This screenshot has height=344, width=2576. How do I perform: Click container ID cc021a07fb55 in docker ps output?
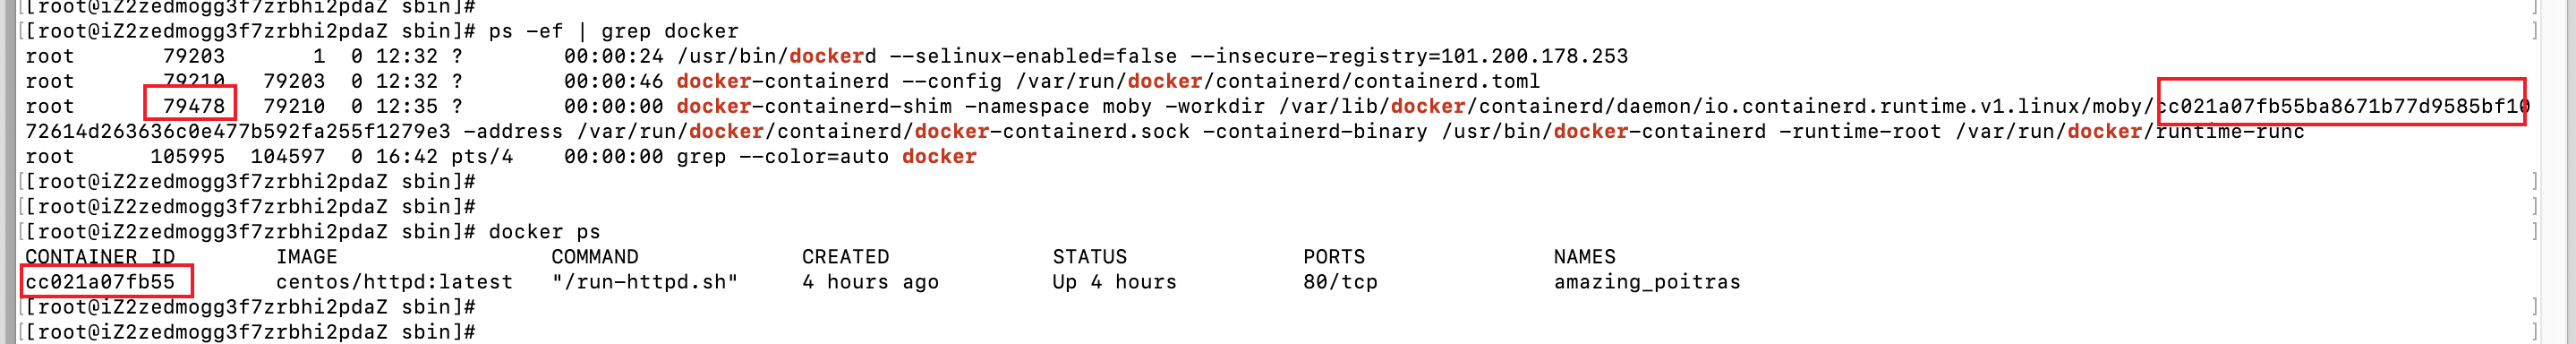click(x=100, y=282)
